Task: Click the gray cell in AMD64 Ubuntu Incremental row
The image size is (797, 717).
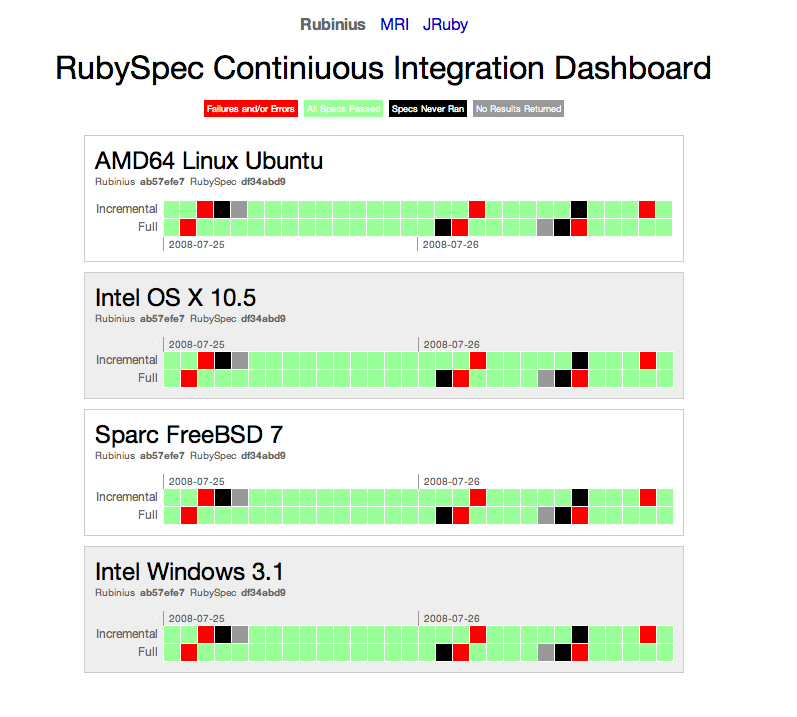Action: (x=239, y=209)
